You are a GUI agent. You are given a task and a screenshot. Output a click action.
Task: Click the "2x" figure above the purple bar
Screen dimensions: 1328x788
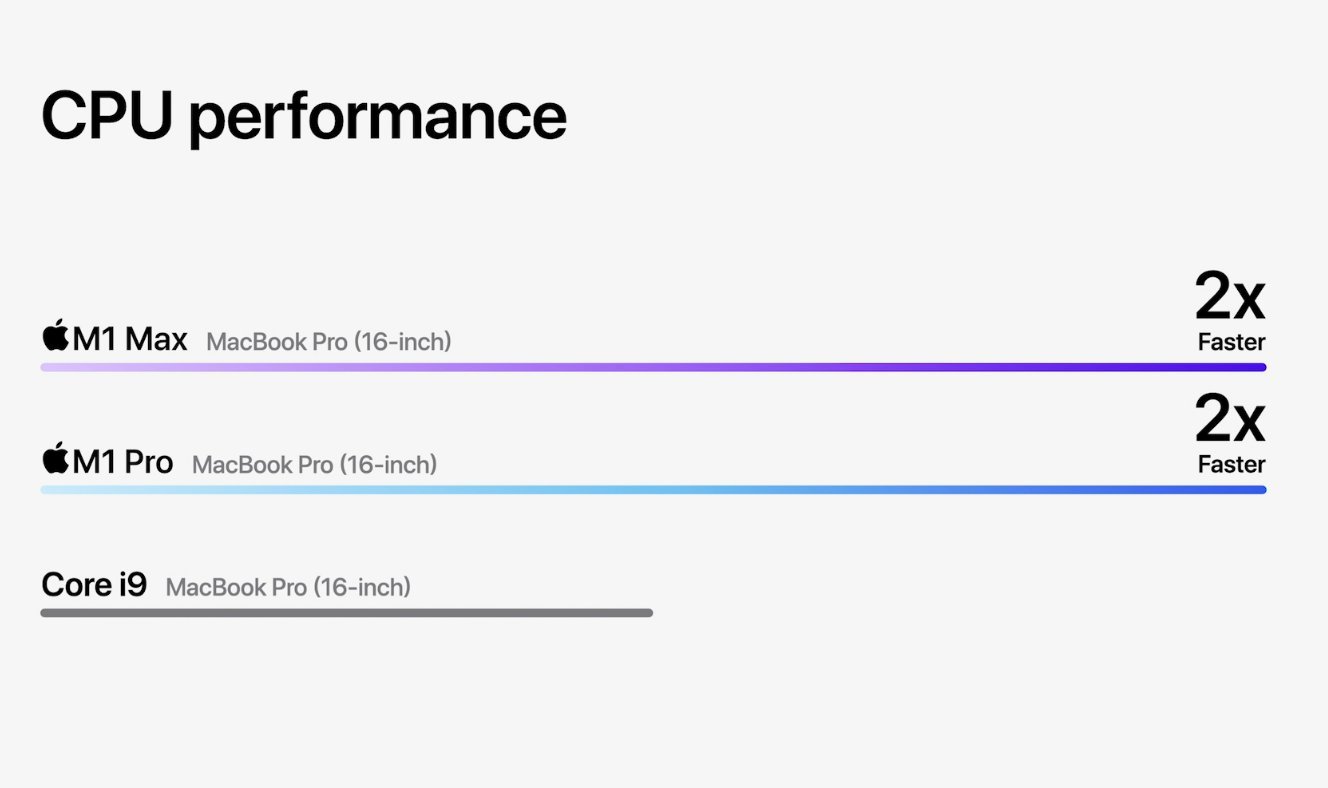click(1229, 297)
